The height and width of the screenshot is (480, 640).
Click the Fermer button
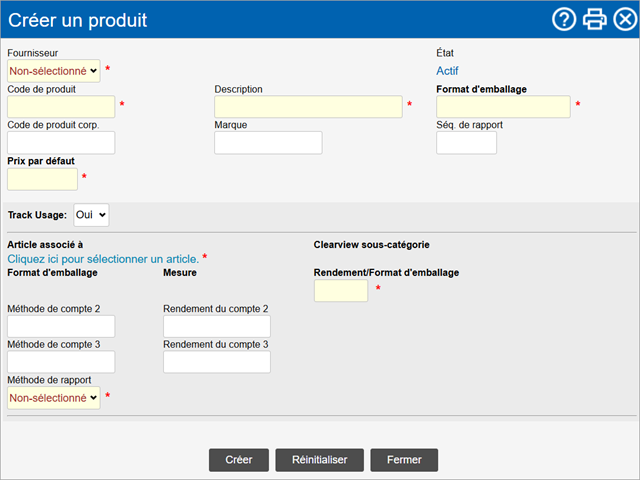tap(404, 460)
